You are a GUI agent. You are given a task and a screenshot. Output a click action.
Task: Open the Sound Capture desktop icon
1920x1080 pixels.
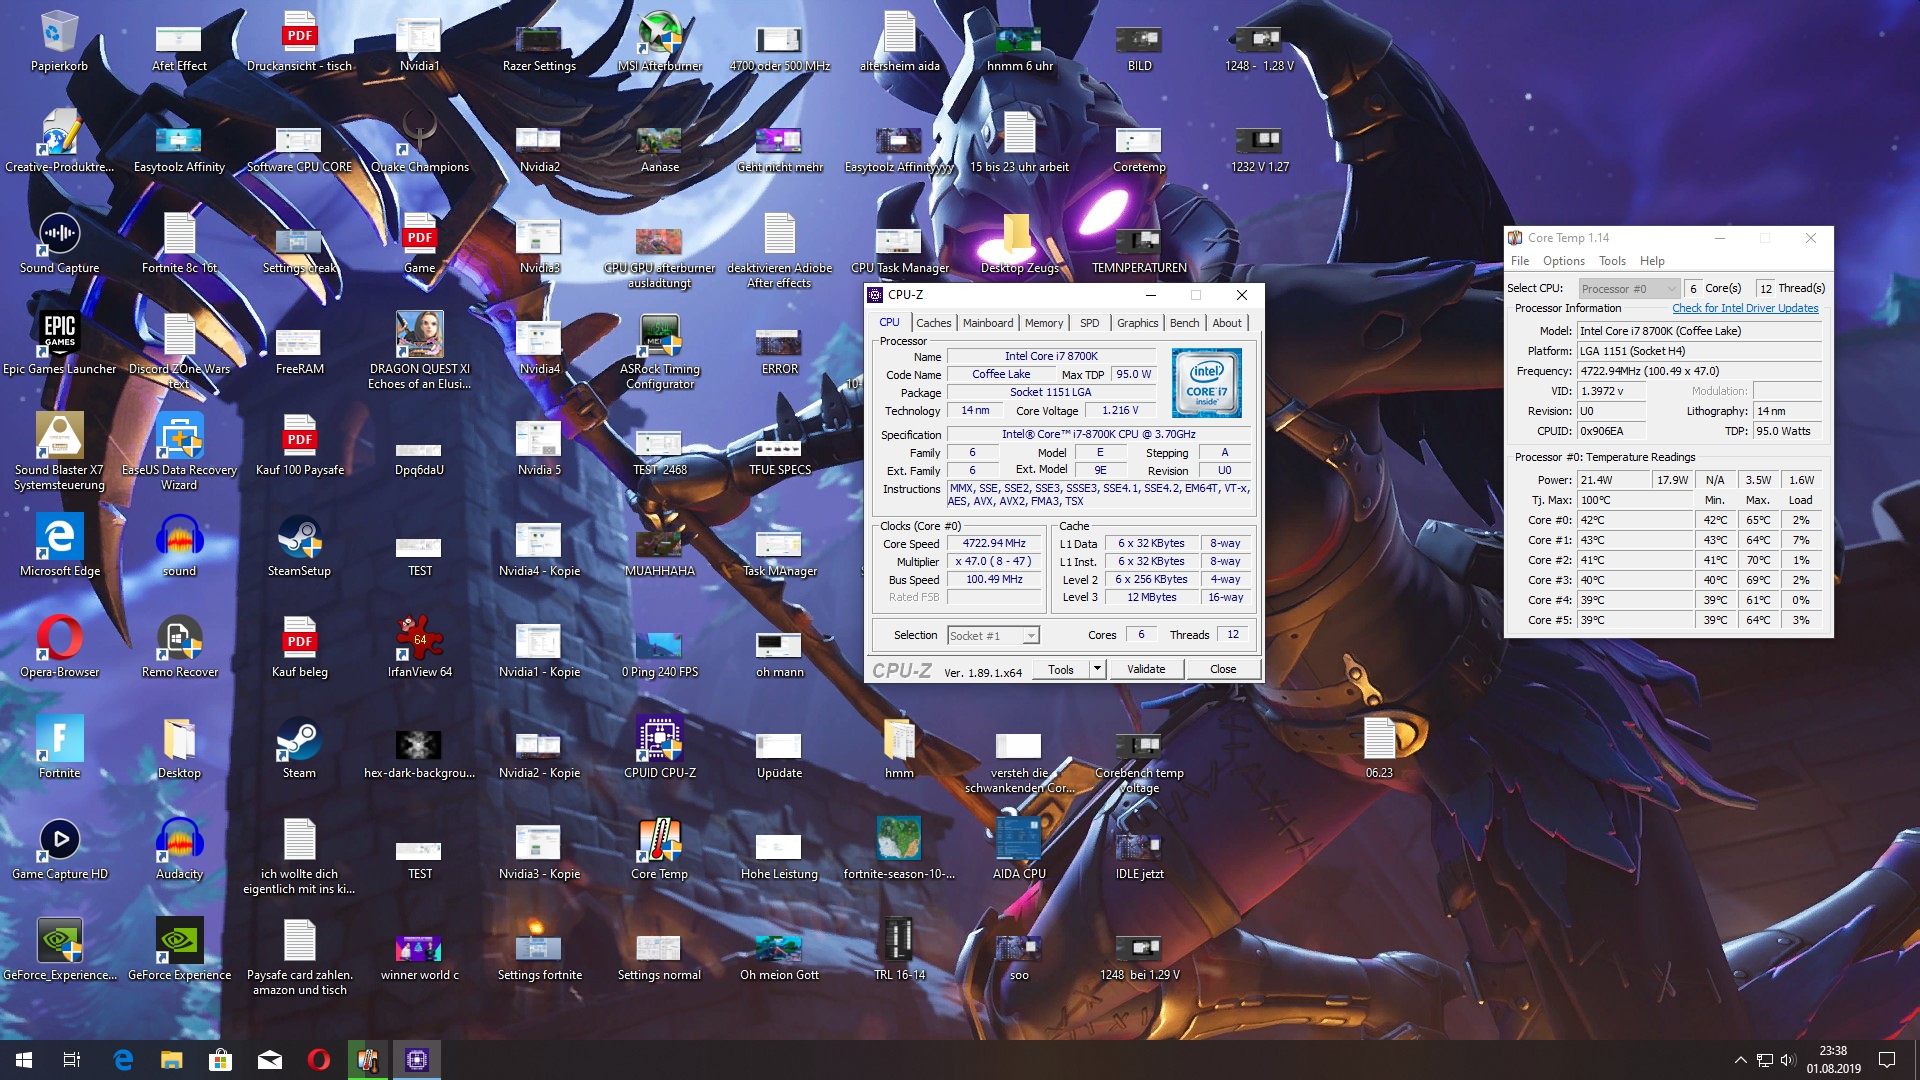point(59,244)
